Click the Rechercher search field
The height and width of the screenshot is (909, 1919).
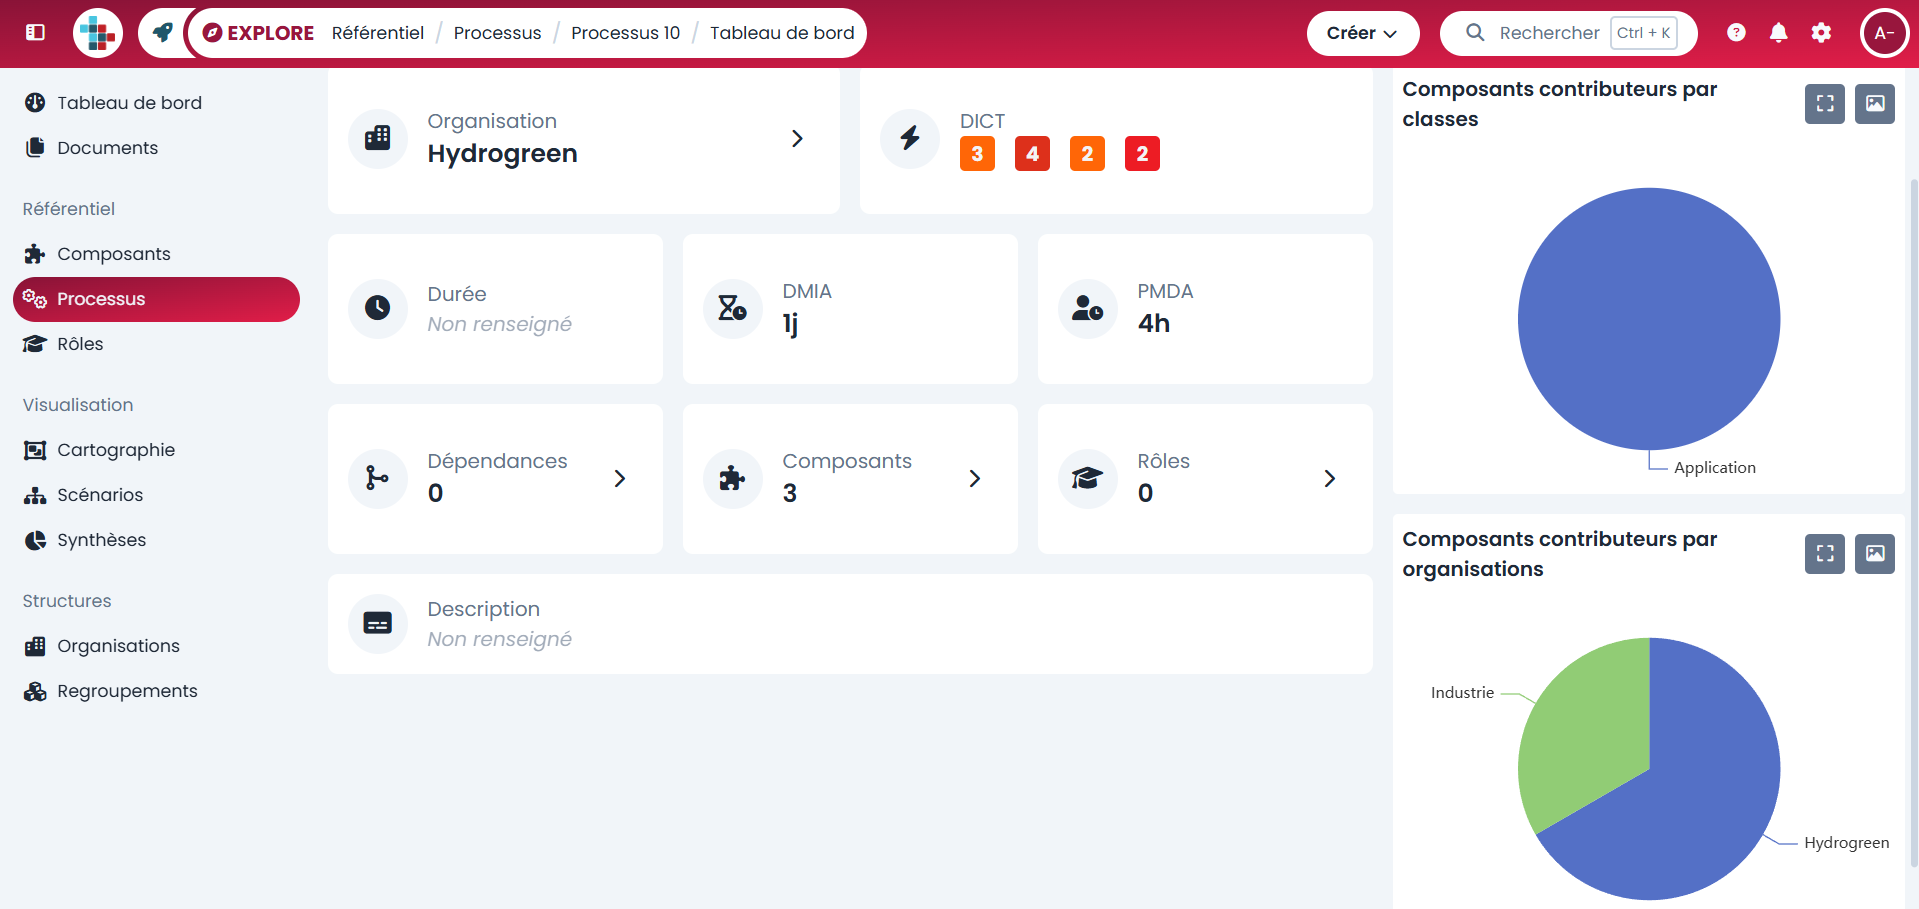click(x=1548, y=33)
